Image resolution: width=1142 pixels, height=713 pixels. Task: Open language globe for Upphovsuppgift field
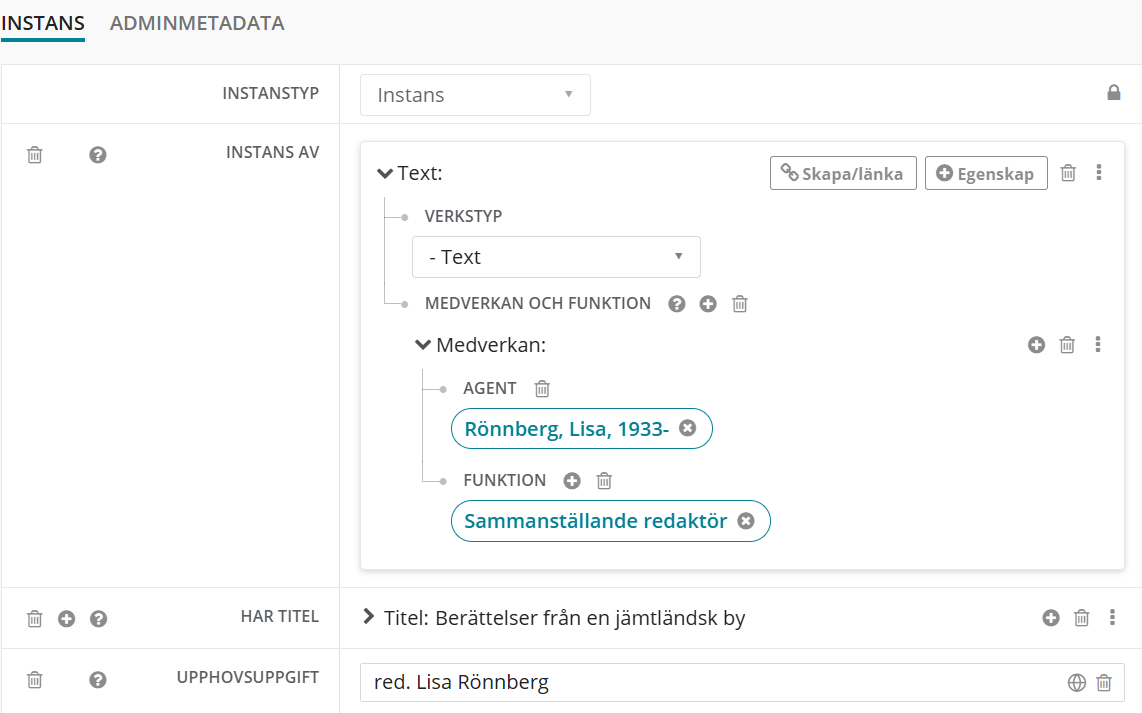click(1076, 683)
